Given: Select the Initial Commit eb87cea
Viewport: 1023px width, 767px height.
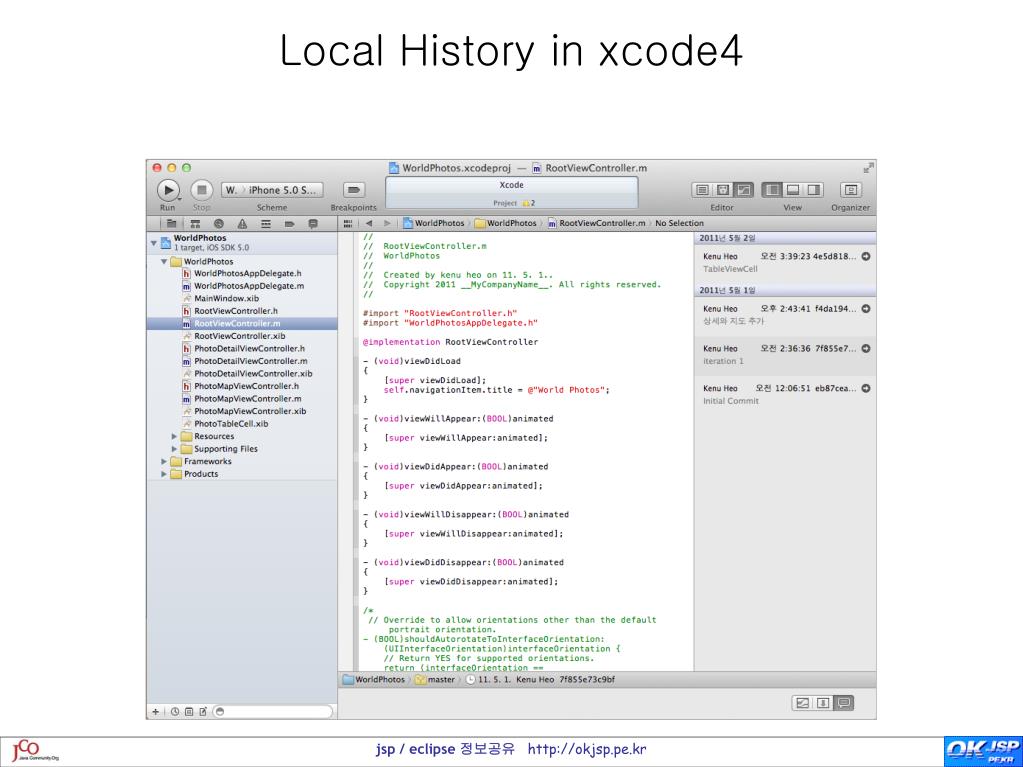Looking at the screenshot, I should click(785, 395).
